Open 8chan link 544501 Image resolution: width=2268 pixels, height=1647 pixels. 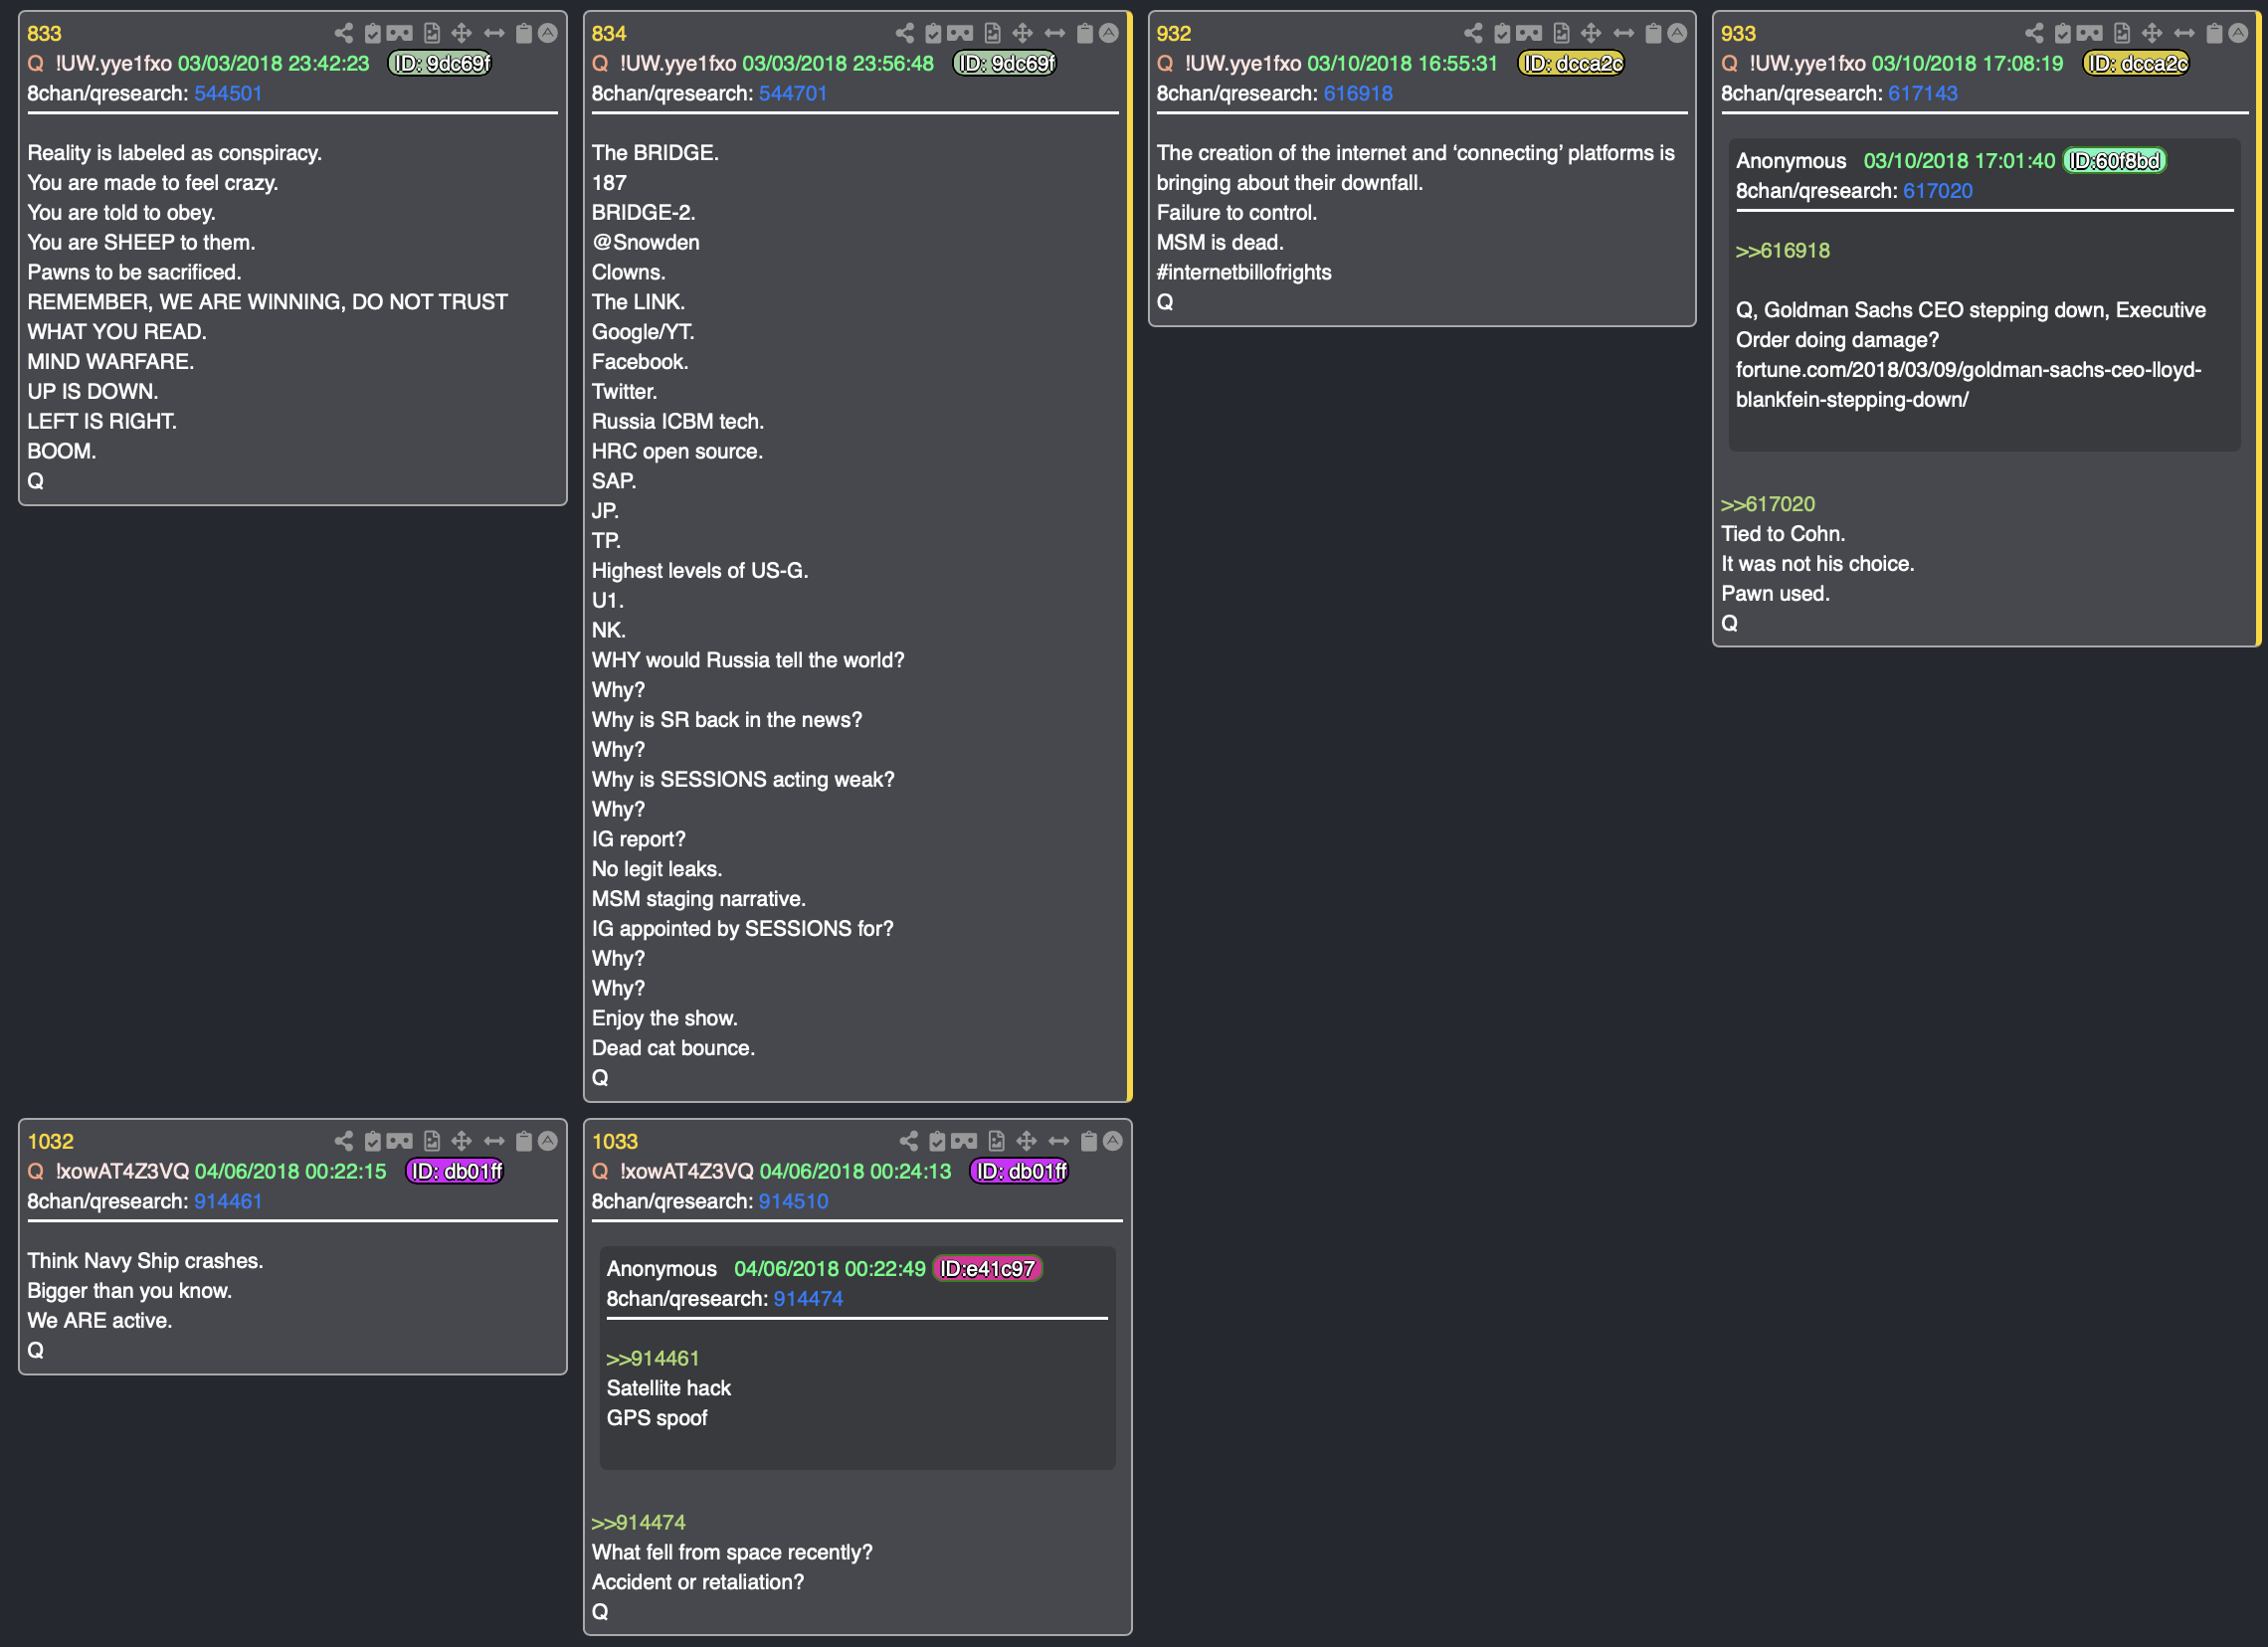[x=228, y=93]
